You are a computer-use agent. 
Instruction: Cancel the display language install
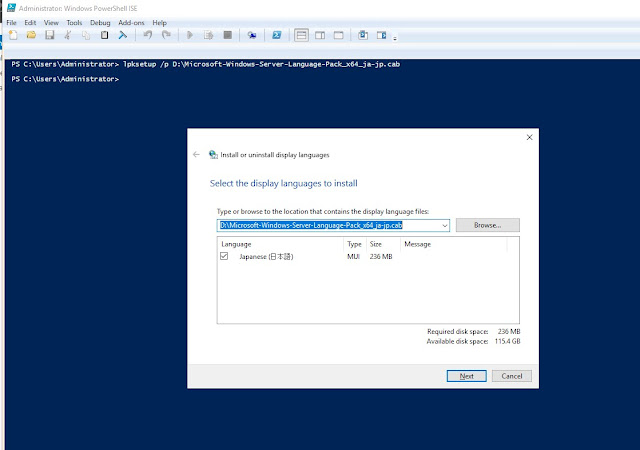pos(511,376)
